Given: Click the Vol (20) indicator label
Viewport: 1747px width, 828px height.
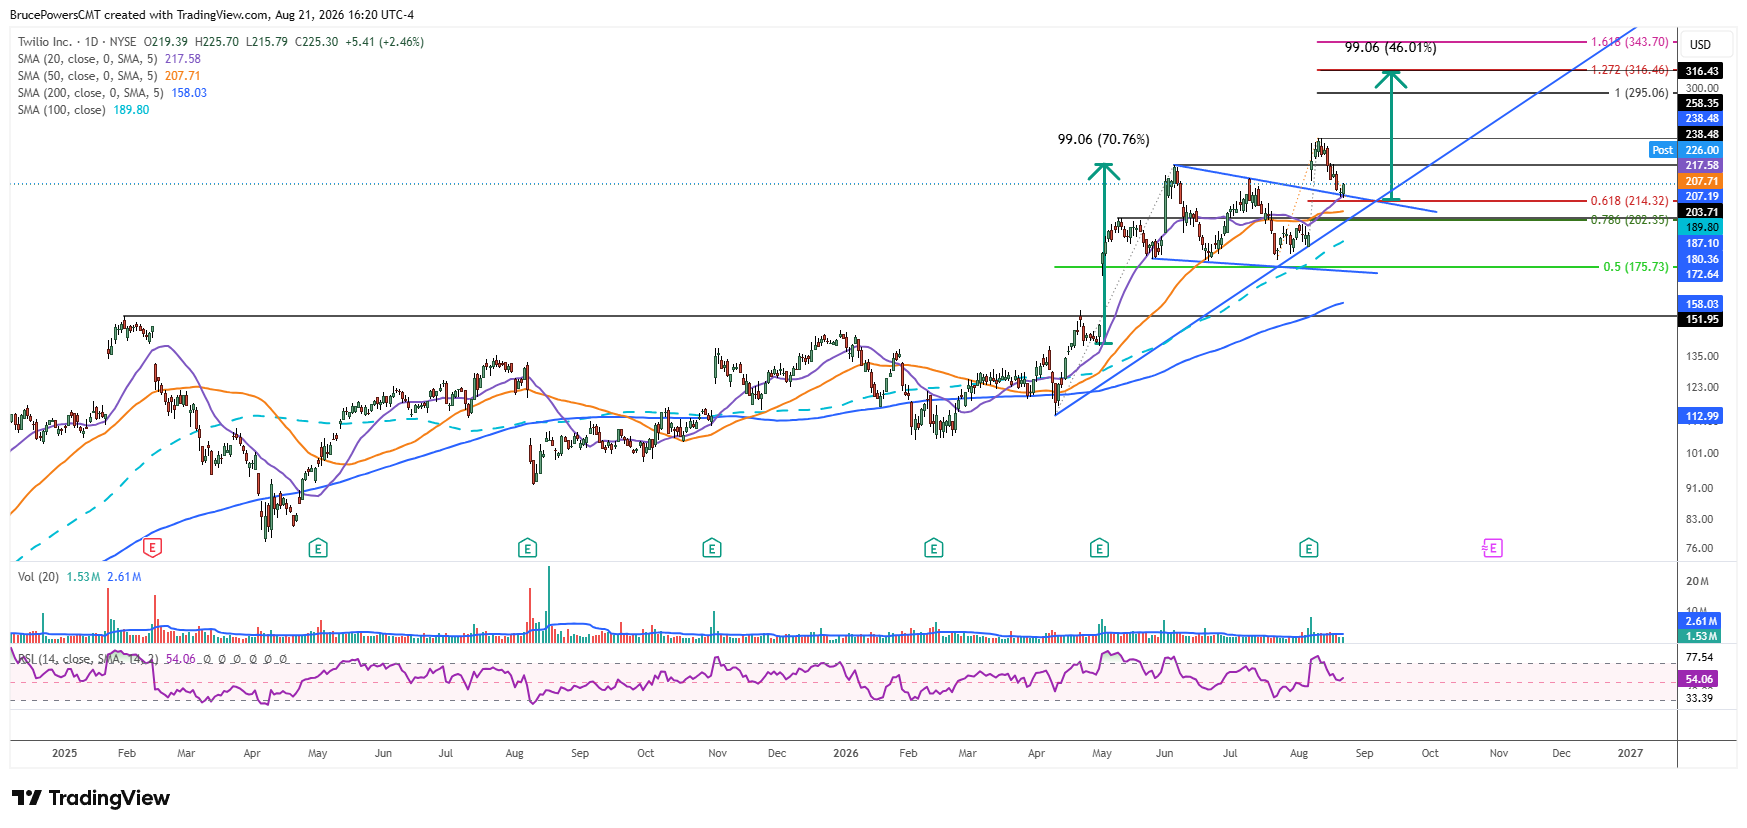Looking at the screenshot, I should coord(38,577).
